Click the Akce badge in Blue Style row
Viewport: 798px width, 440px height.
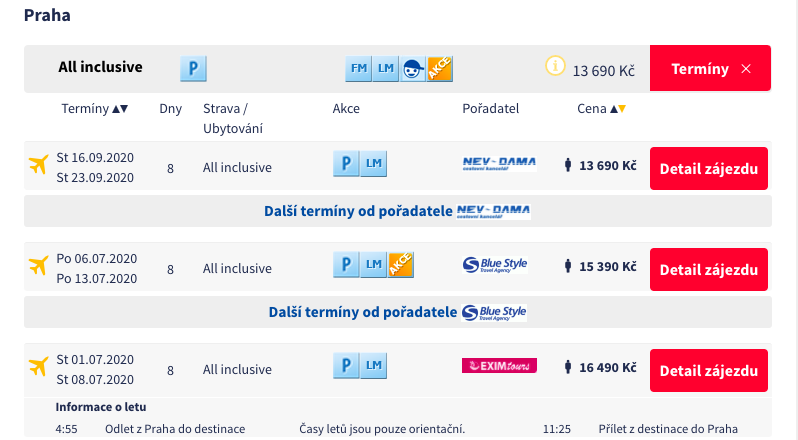tap(400, 265)
